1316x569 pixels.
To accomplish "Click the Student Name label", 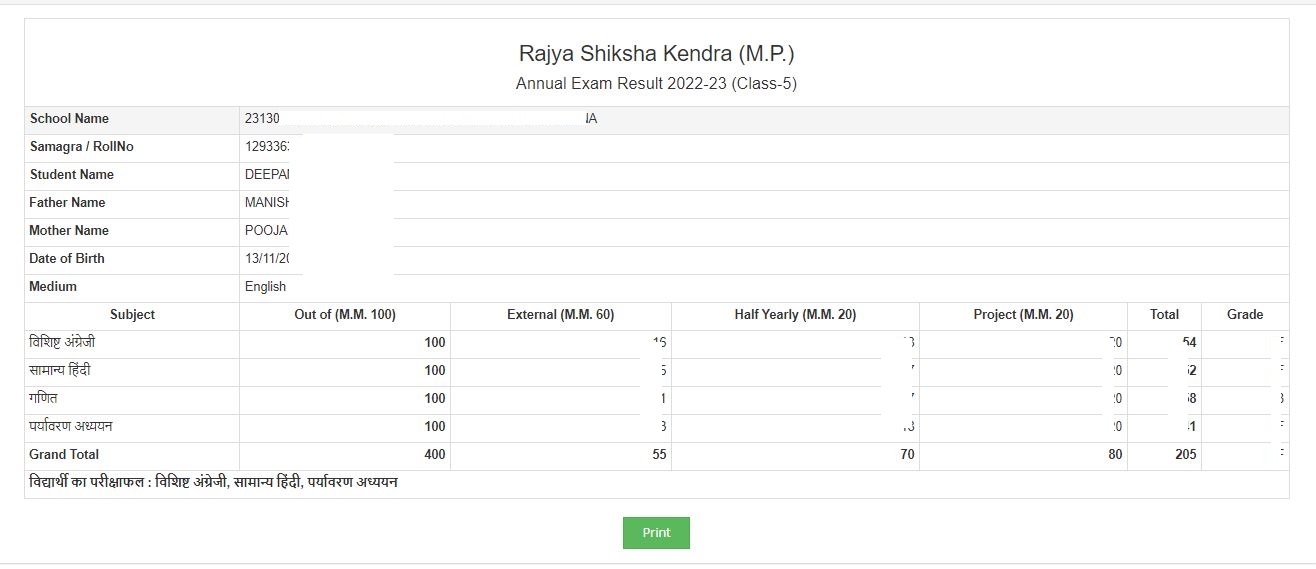I will coord(72,175).
